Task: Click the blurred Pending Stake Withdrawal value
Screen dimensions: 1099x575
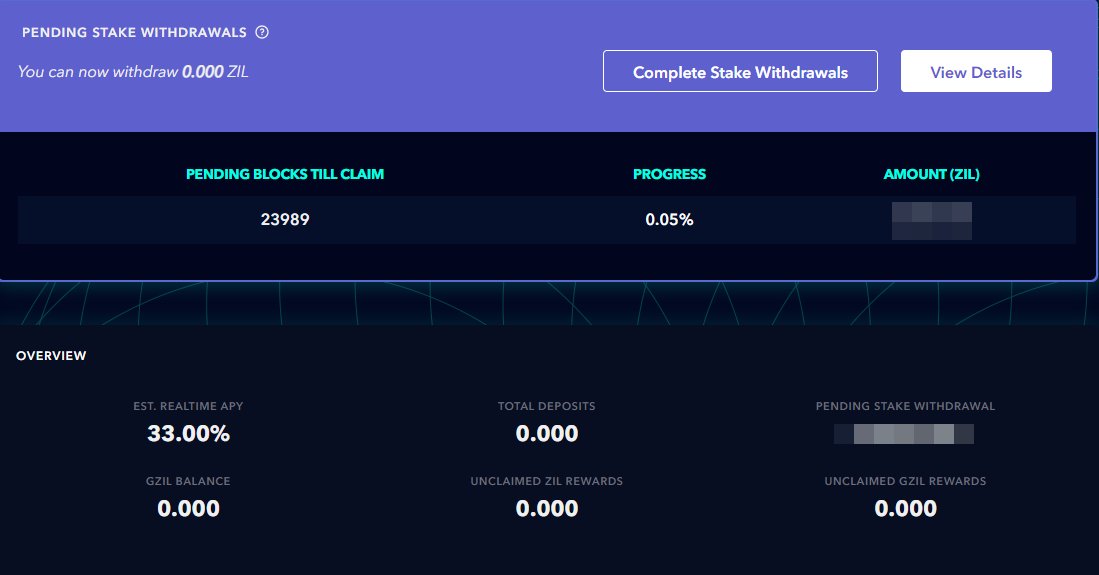Action: click(904, 434)
